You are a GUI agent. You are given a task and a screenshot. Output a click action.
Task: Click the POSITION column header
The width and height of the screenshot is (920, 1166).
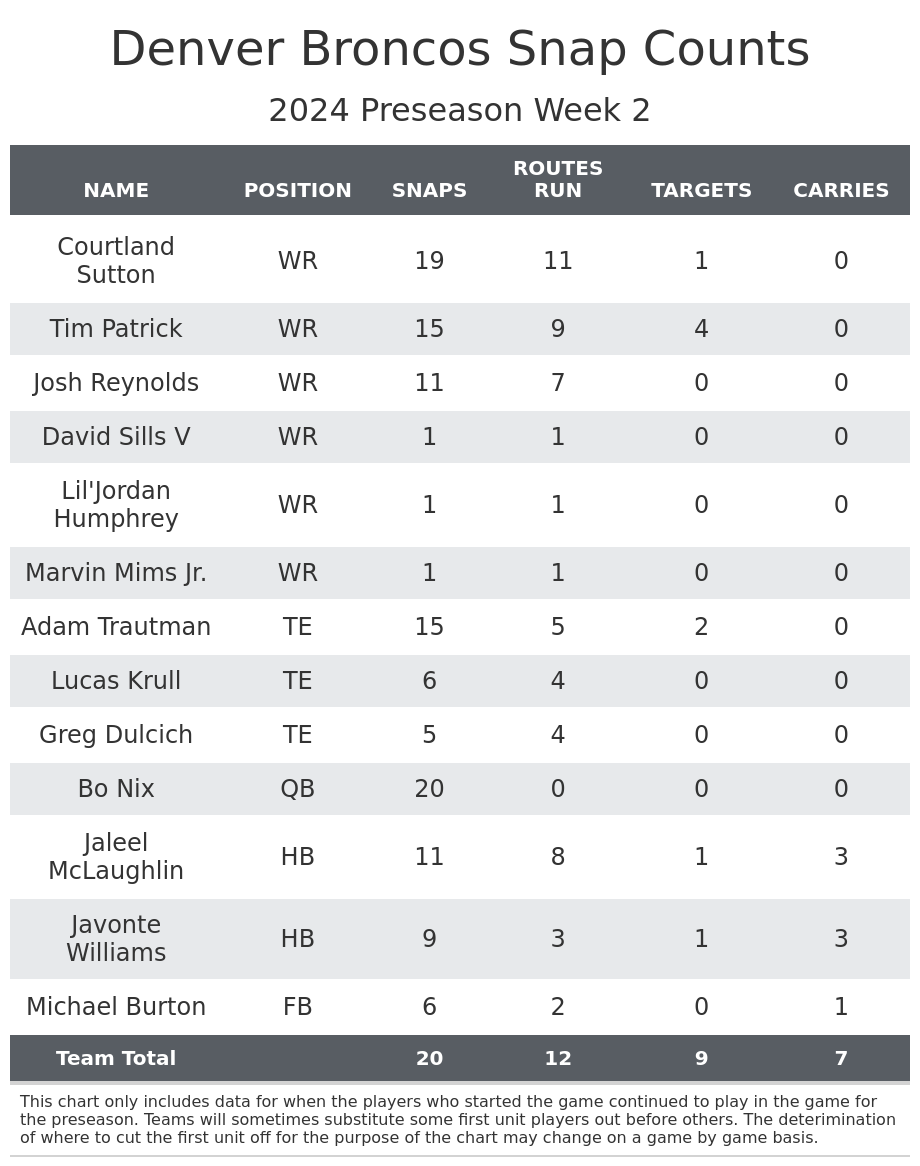click(x=297, y=191)
